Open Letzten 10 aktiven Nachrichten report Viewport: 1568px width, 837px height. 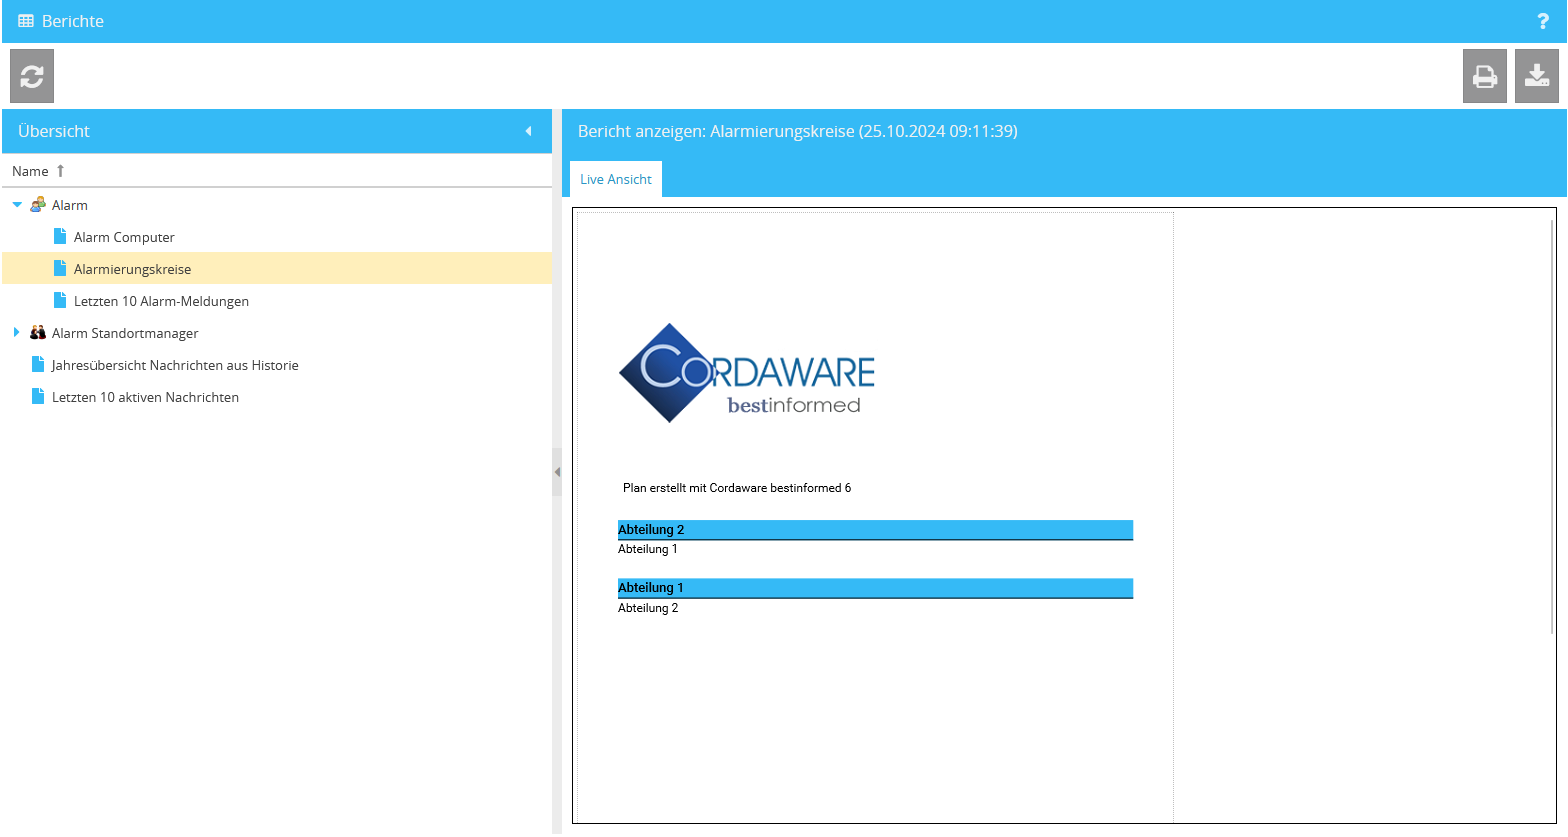pos(145,397)
